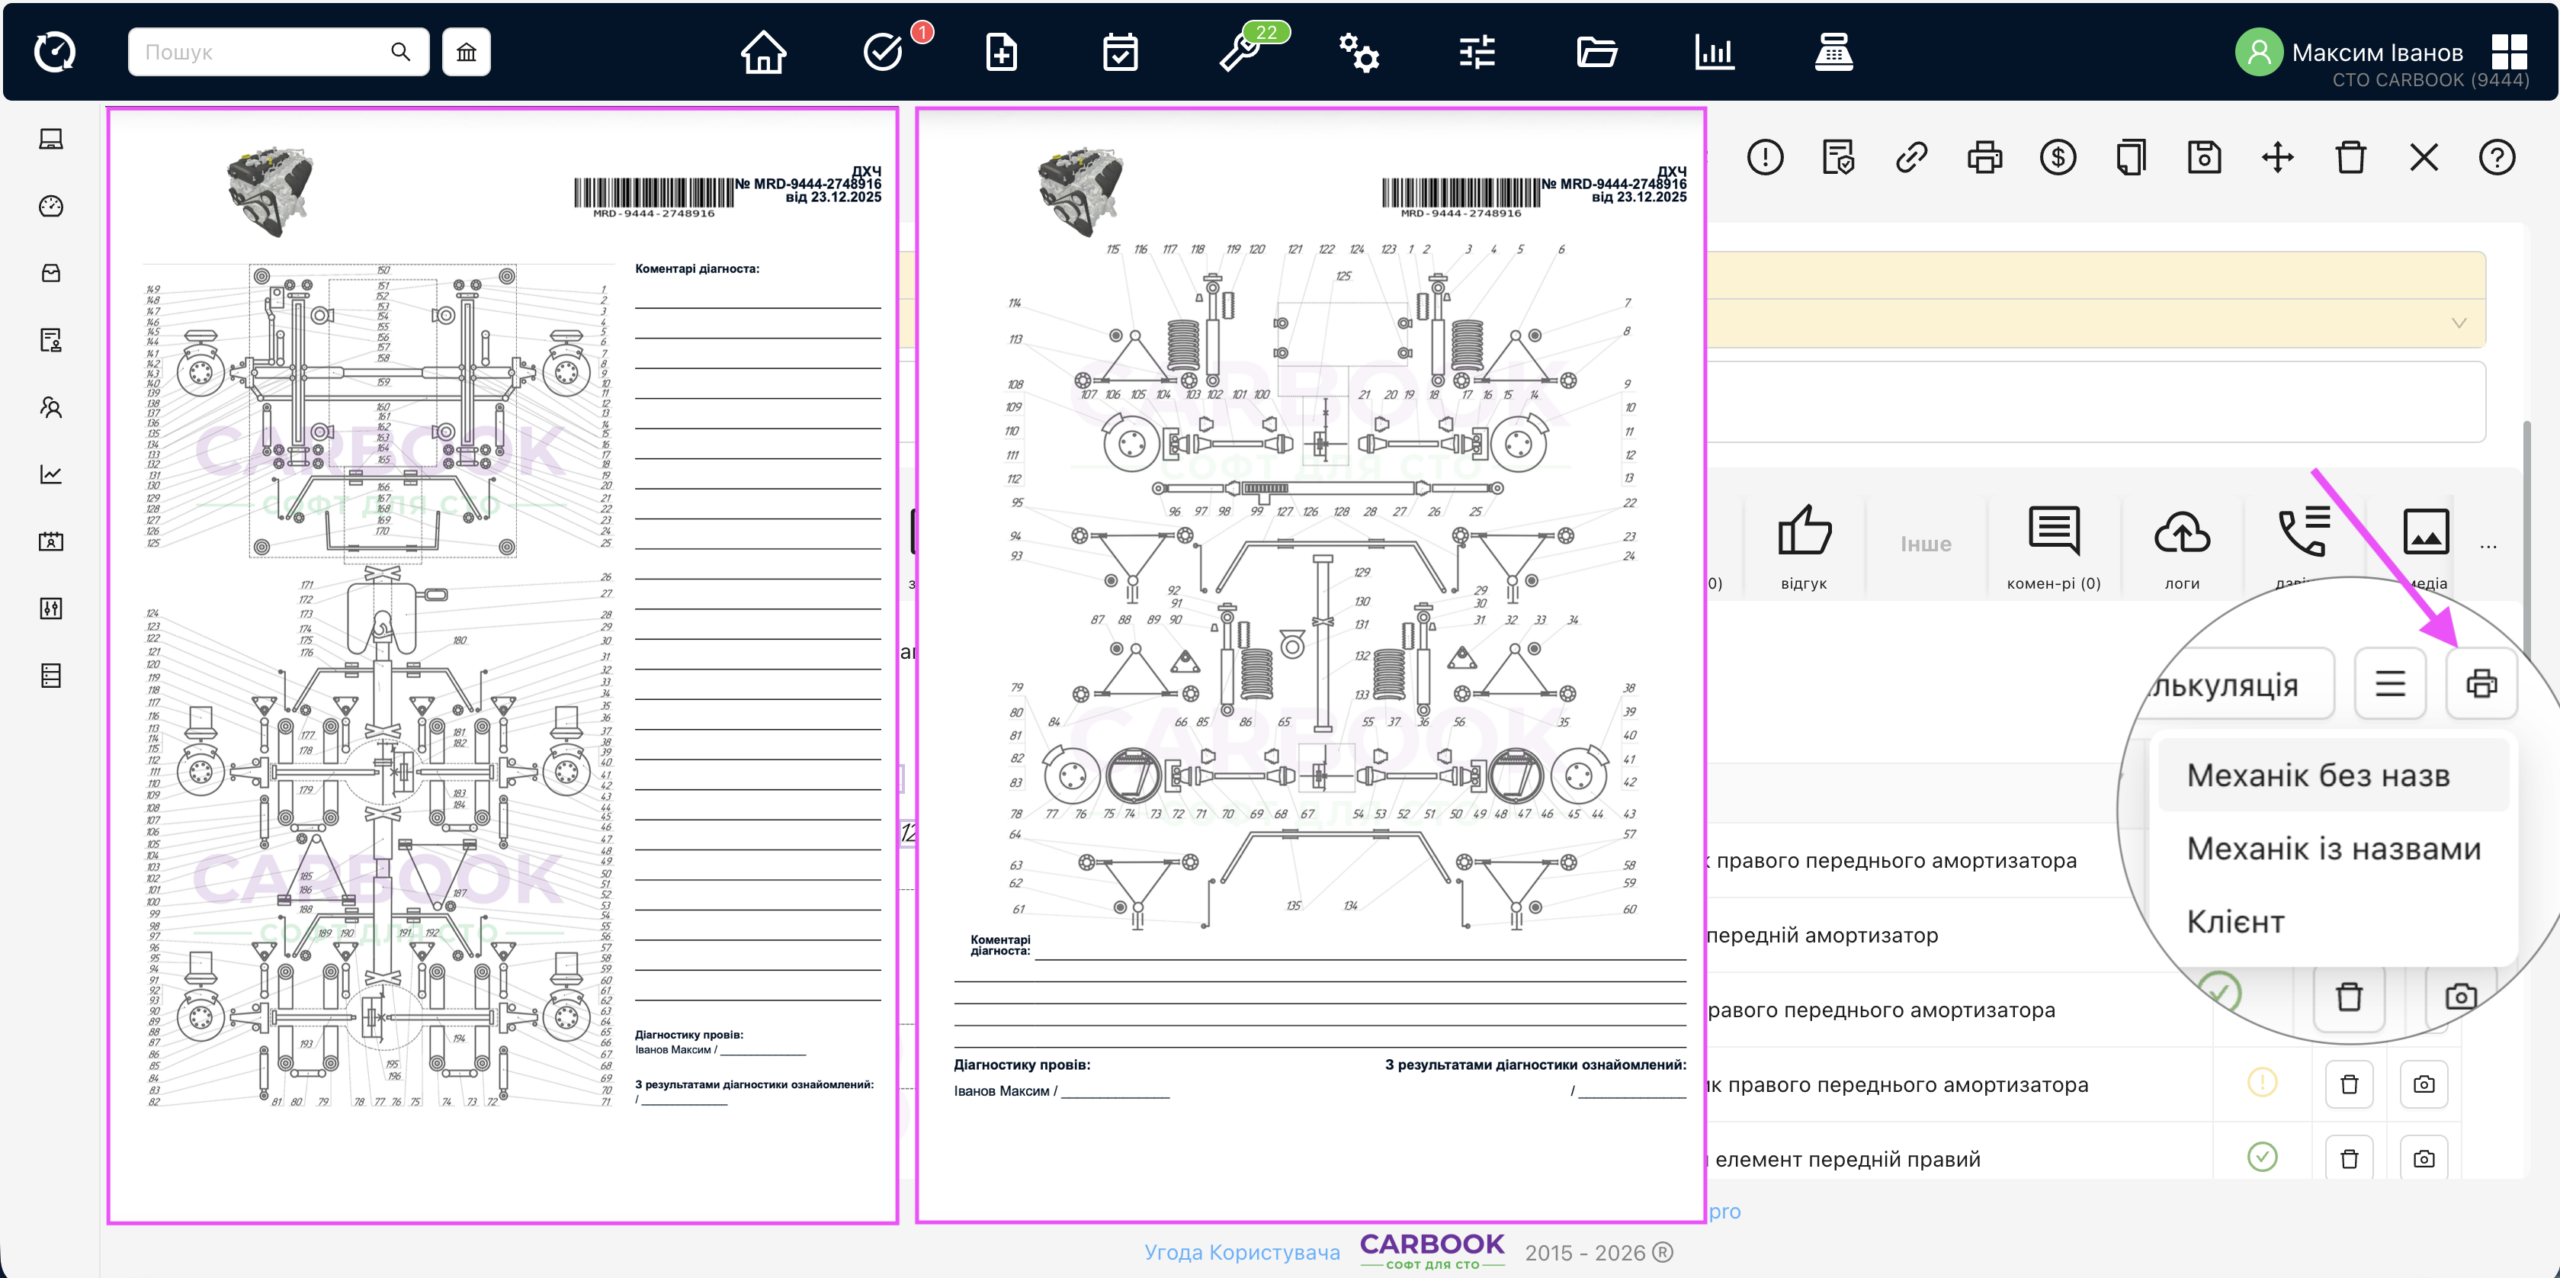Click the tasks checkmark icon with badge
Image resolution: width=2560 pixels, height=1278 pixels.
tap(884, 52)
